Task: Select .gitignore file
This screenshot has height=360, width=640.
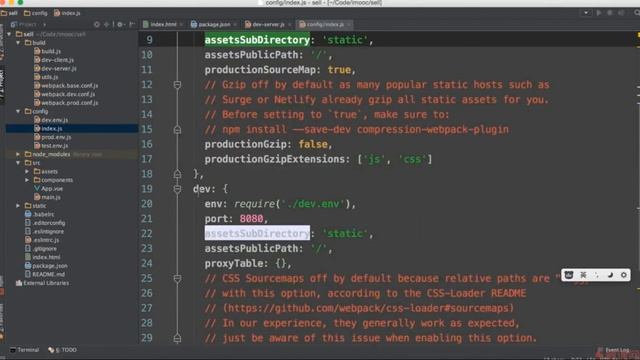Action: coord(41,249)
